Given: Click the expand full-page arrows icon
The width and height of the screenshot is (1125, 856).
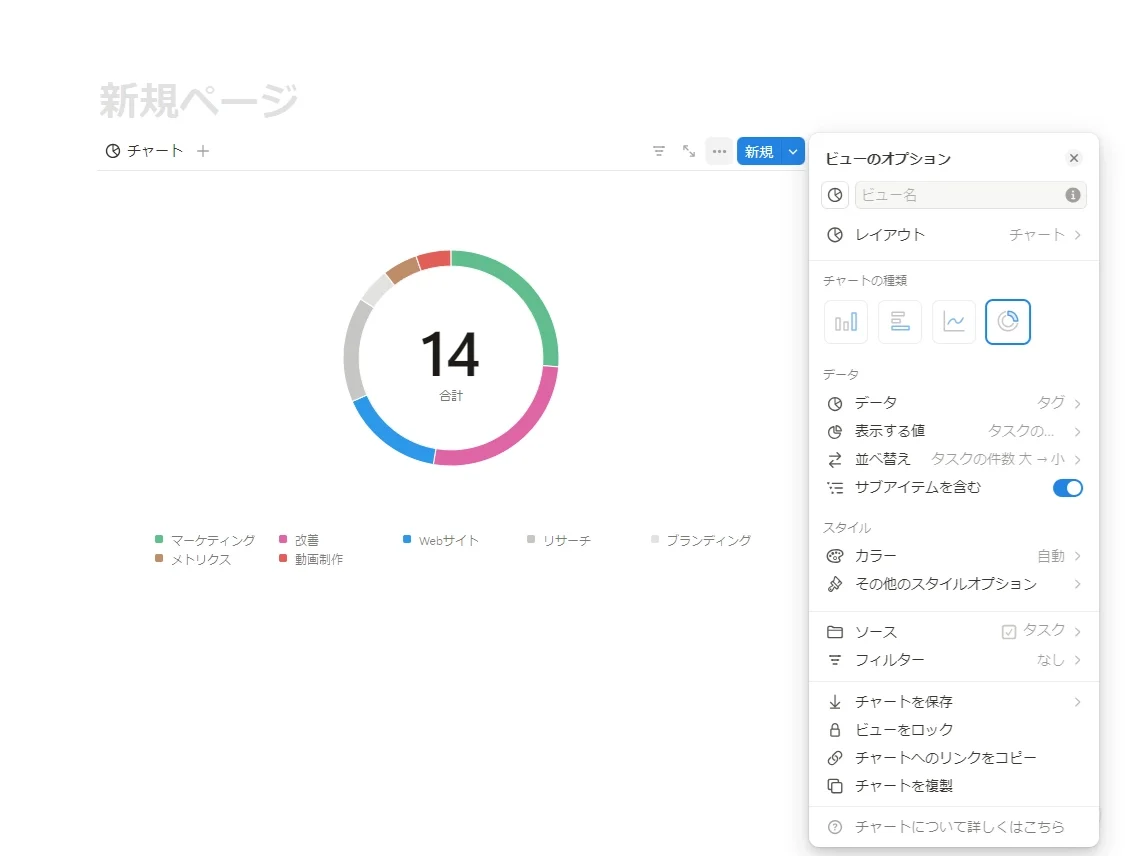Looking at the screenshot, I should (689, 151).
